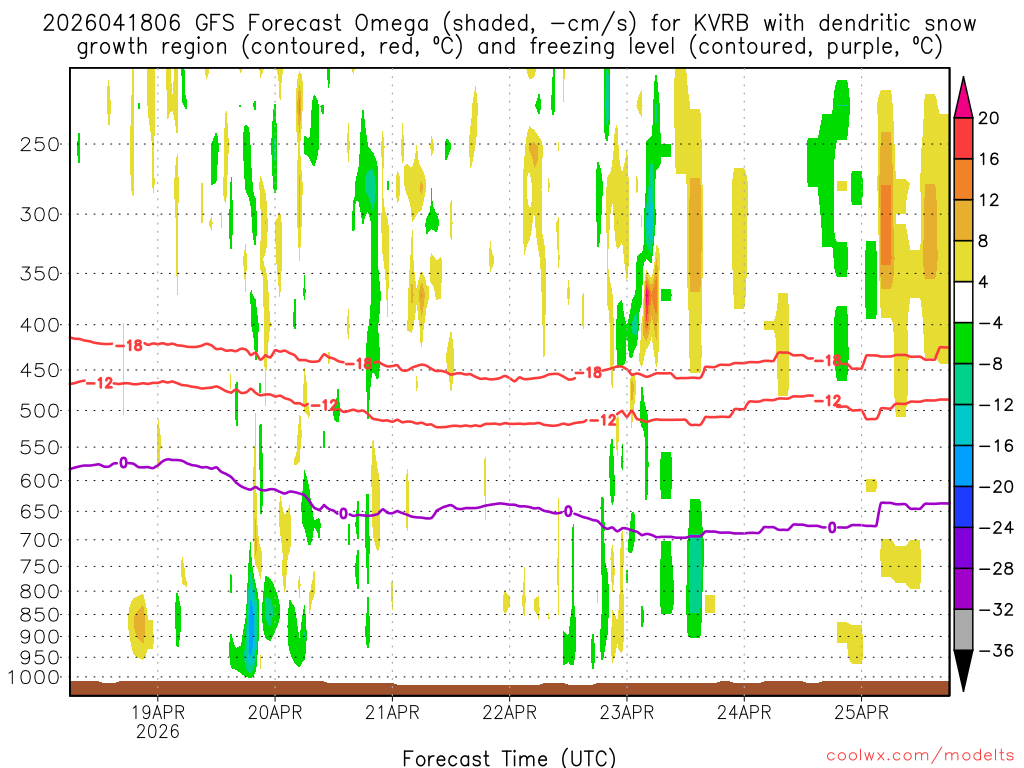Click the gray -32 to -36 colorbar swatch
Screen dimensions: 1024x768
pyautogui.click(x=963, y=630)
